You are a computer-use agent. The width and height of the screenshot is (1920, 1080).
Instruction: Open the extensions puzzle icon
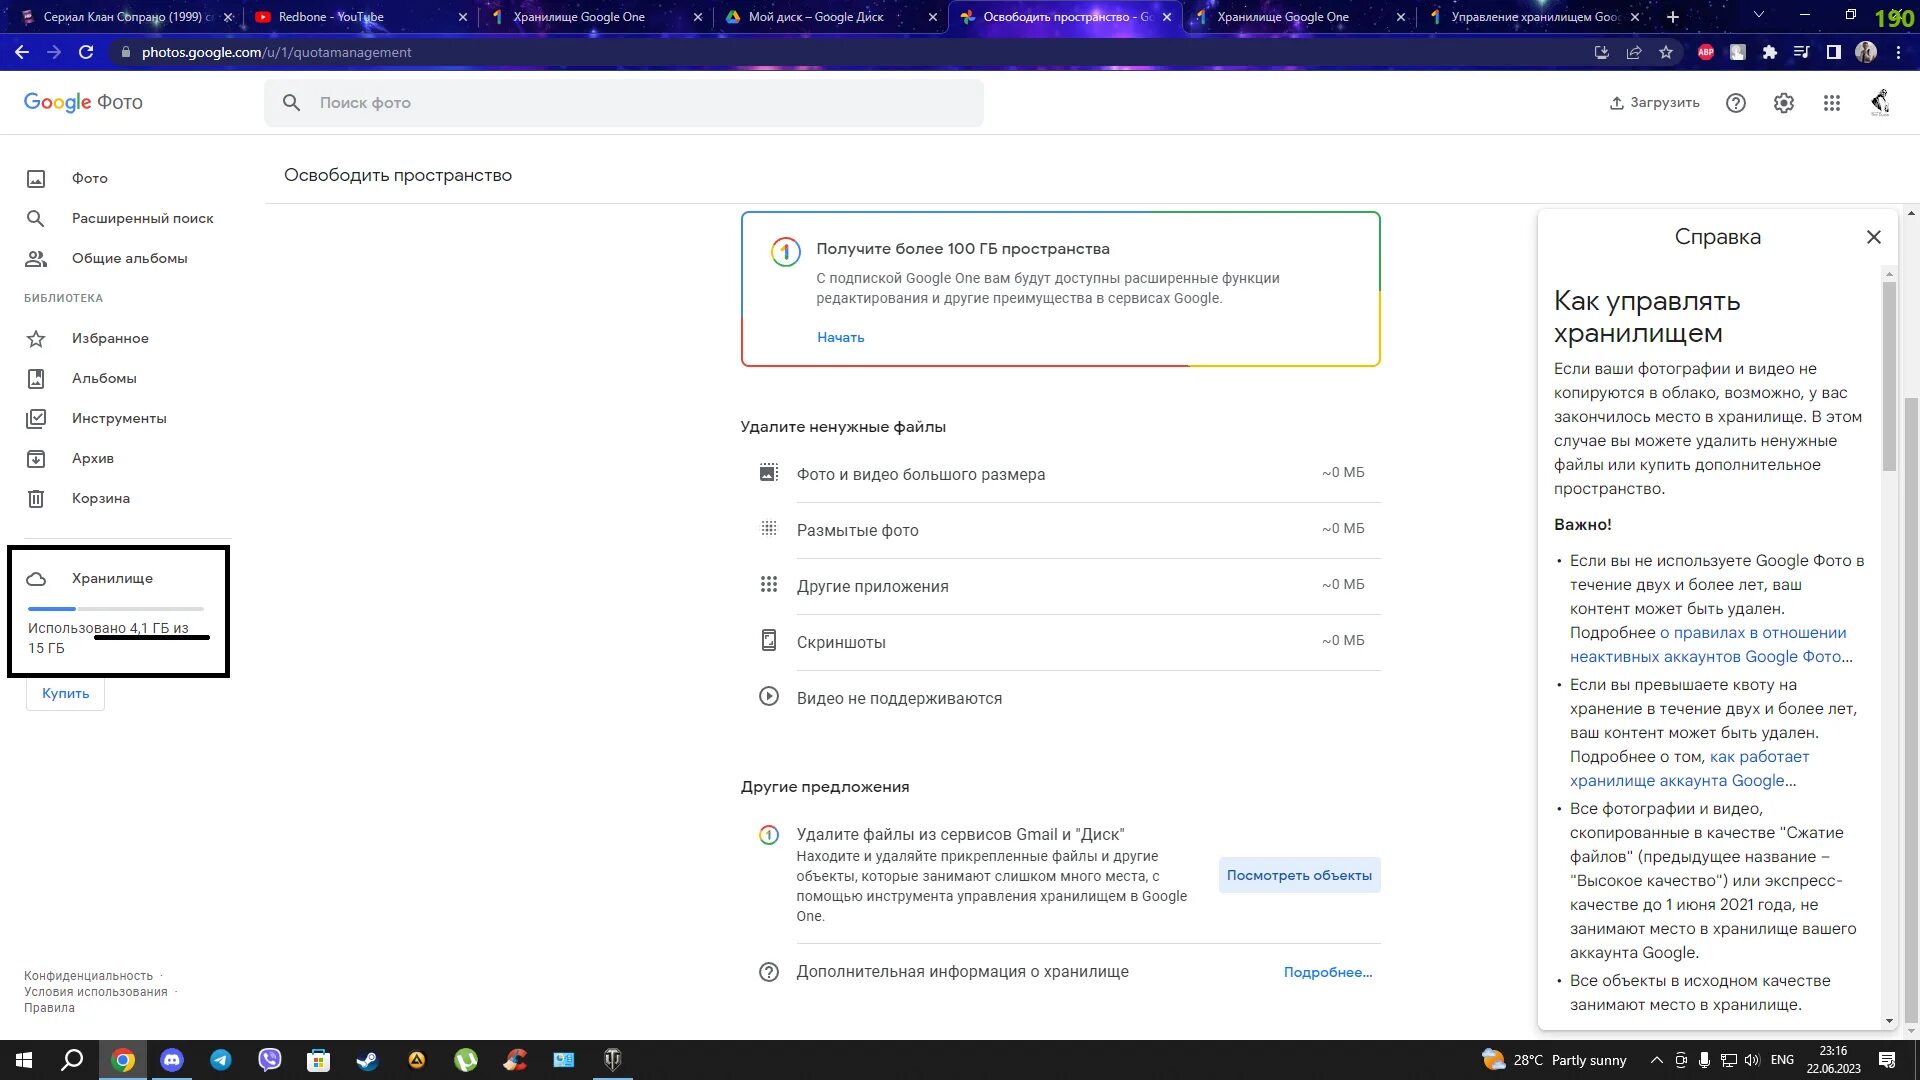tap(1770, 52)
